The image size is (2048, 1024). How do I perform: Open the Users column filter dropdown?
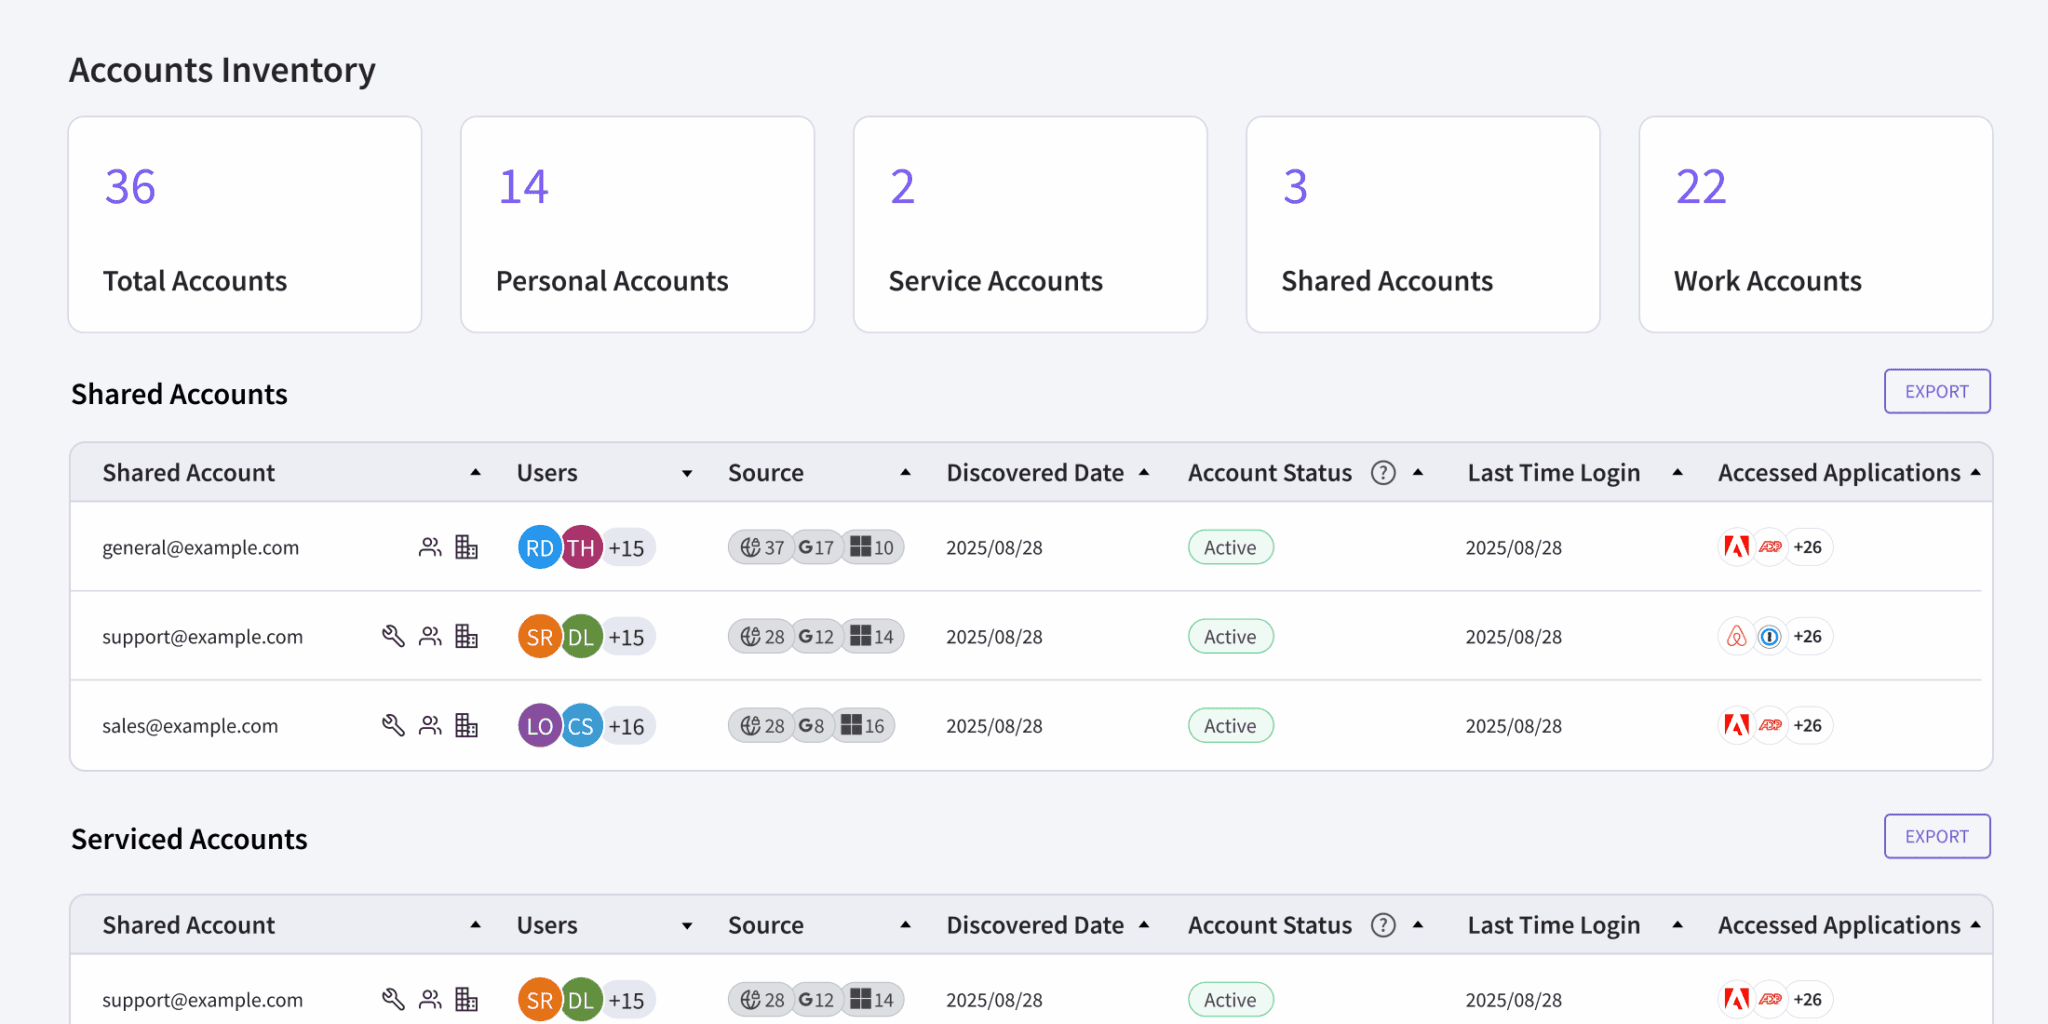click(x=687, y=473)
